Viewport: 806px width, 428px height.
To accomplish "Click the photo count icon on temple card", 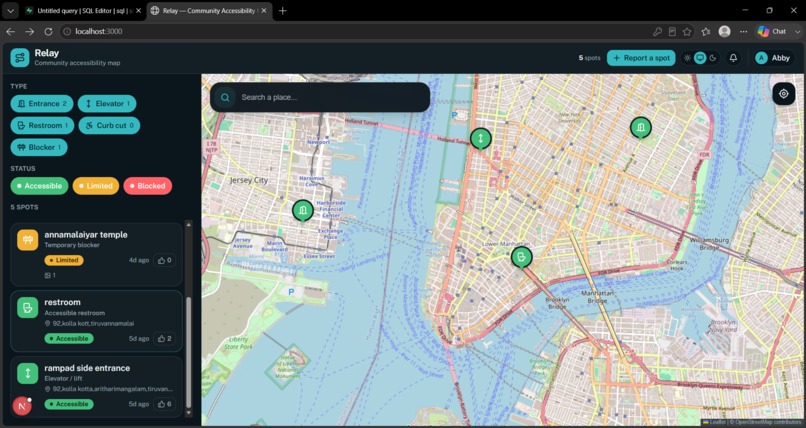I will (x=48, y=275).
